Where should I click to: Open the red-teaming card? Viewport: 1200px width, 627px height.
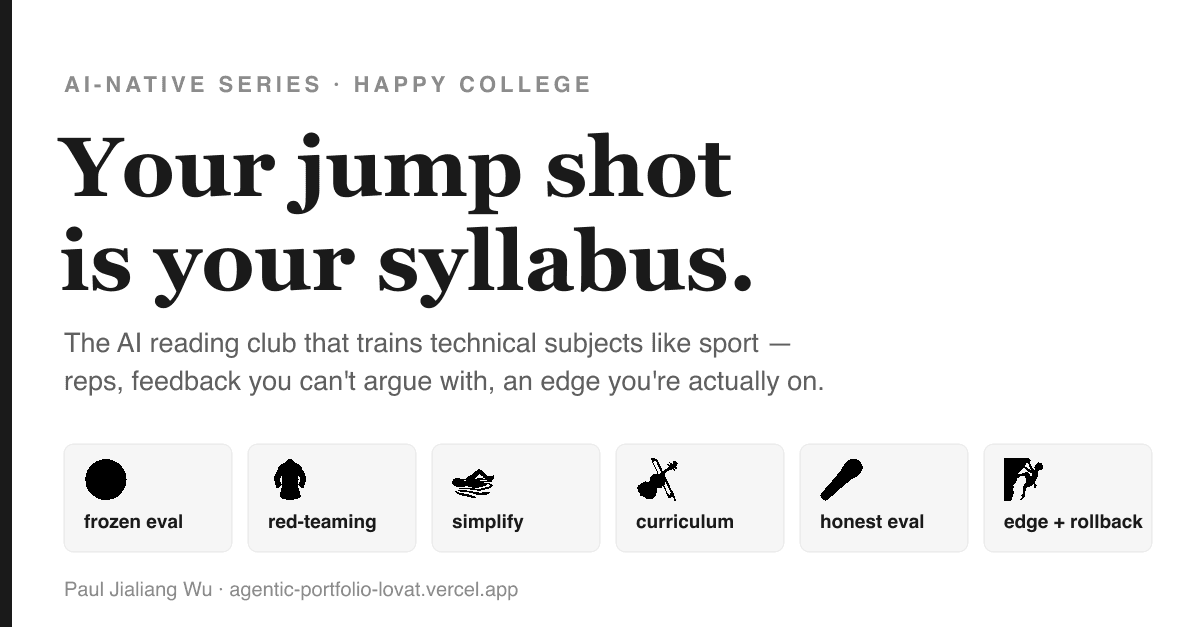332,498
